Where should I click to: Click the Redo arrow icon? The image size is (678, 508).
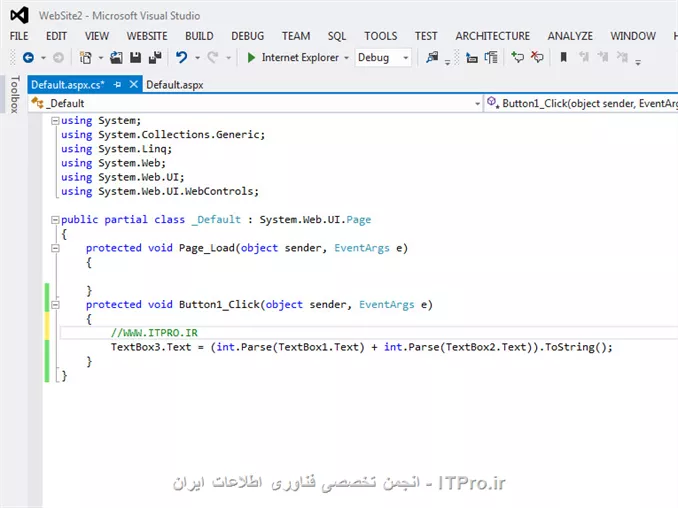point(213,57)
